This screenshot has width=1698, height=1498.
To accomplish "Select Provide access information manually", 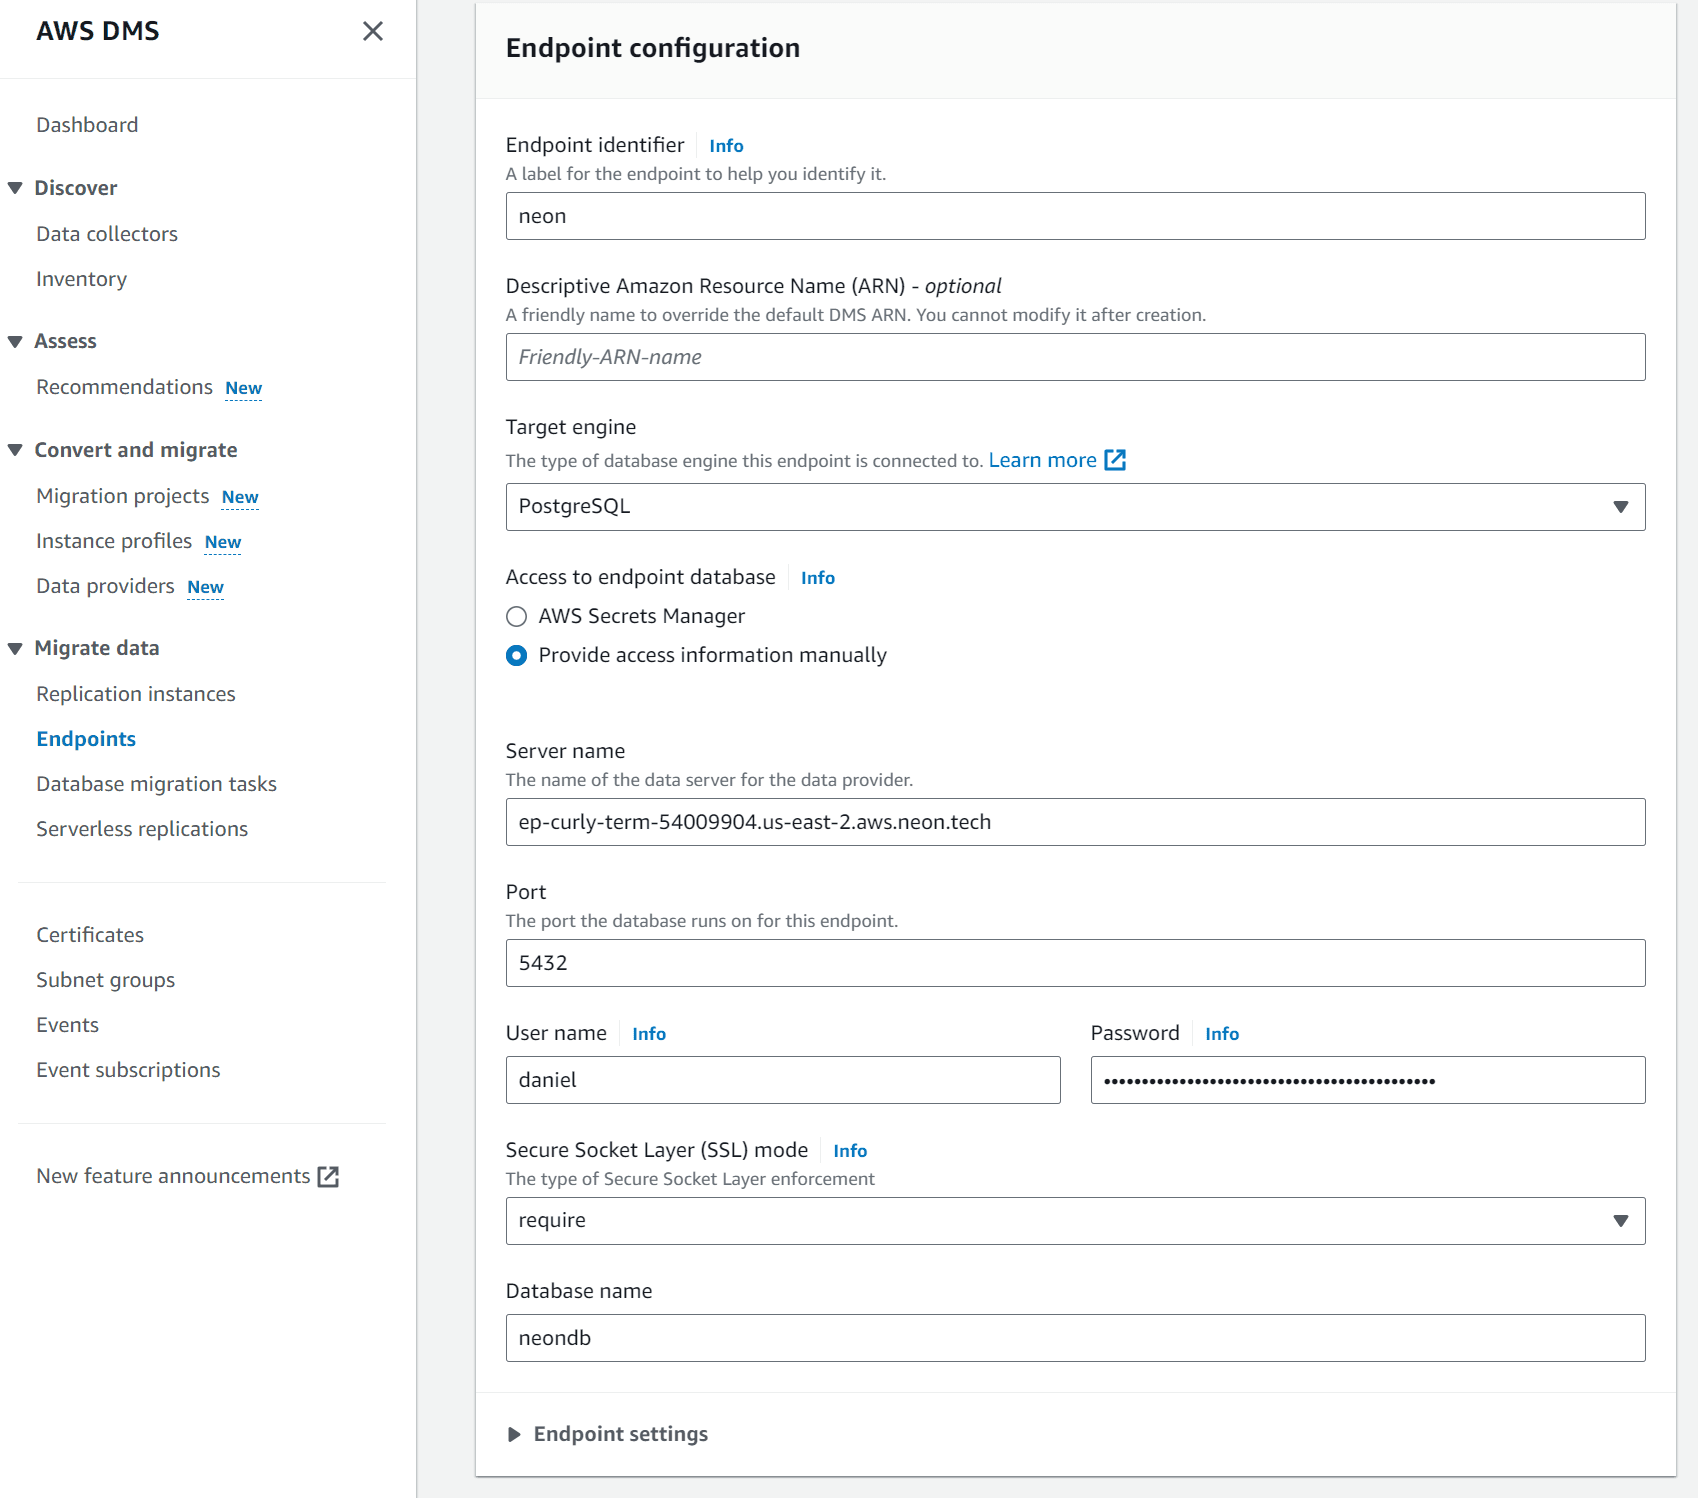I will (x=516, y=656).
